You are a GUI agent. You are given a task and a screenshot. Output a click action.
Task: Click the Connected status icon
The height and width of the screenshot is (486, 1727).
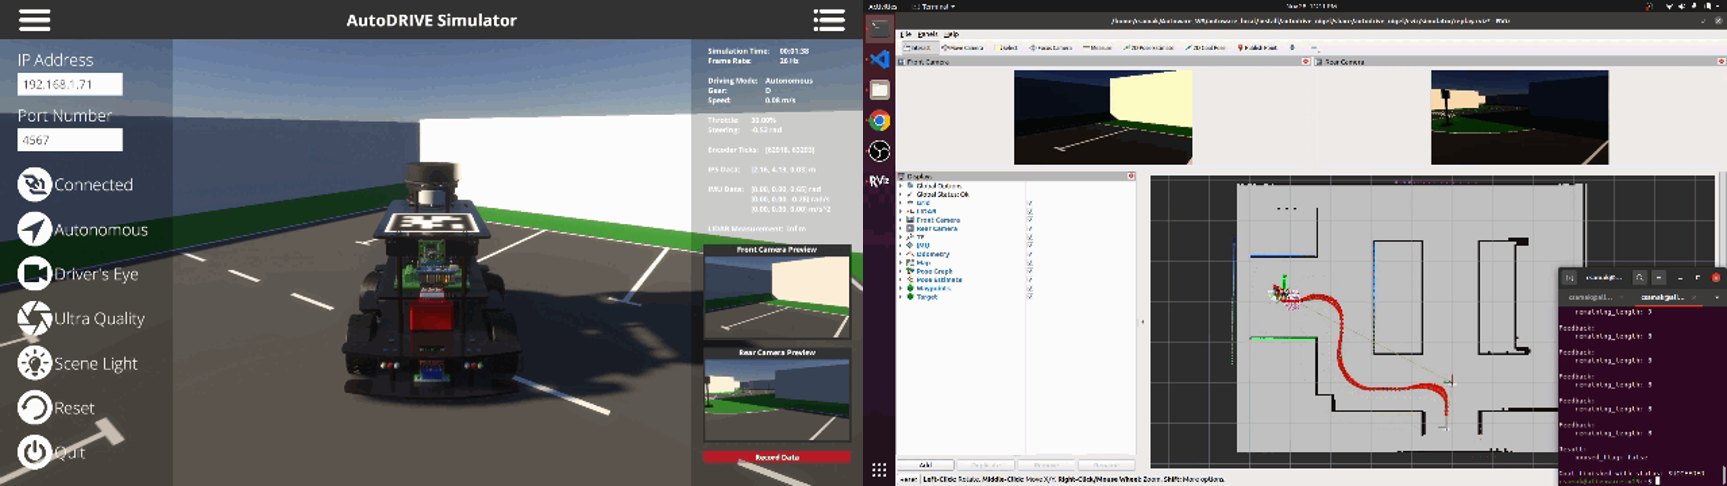[34, 184]
